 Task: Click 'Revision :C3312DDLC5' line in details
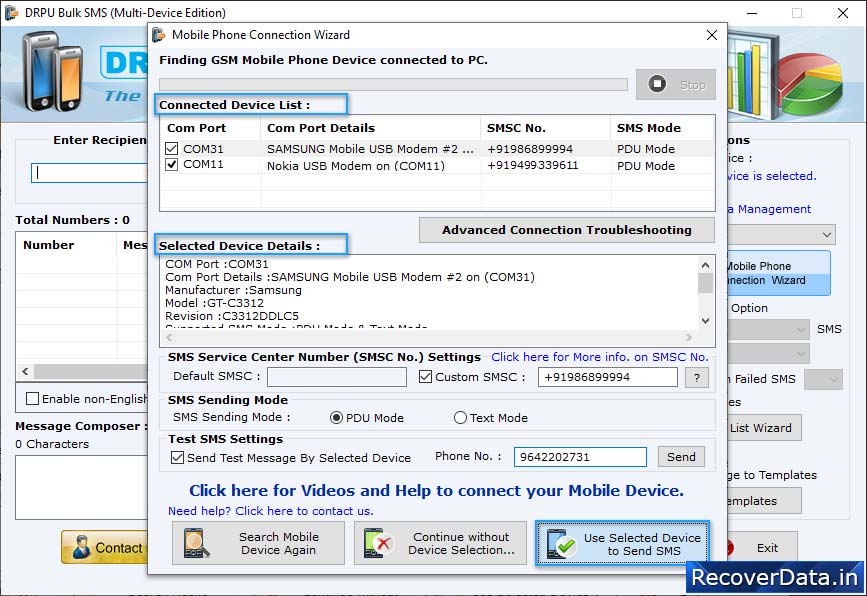click(x=232, y=316)
